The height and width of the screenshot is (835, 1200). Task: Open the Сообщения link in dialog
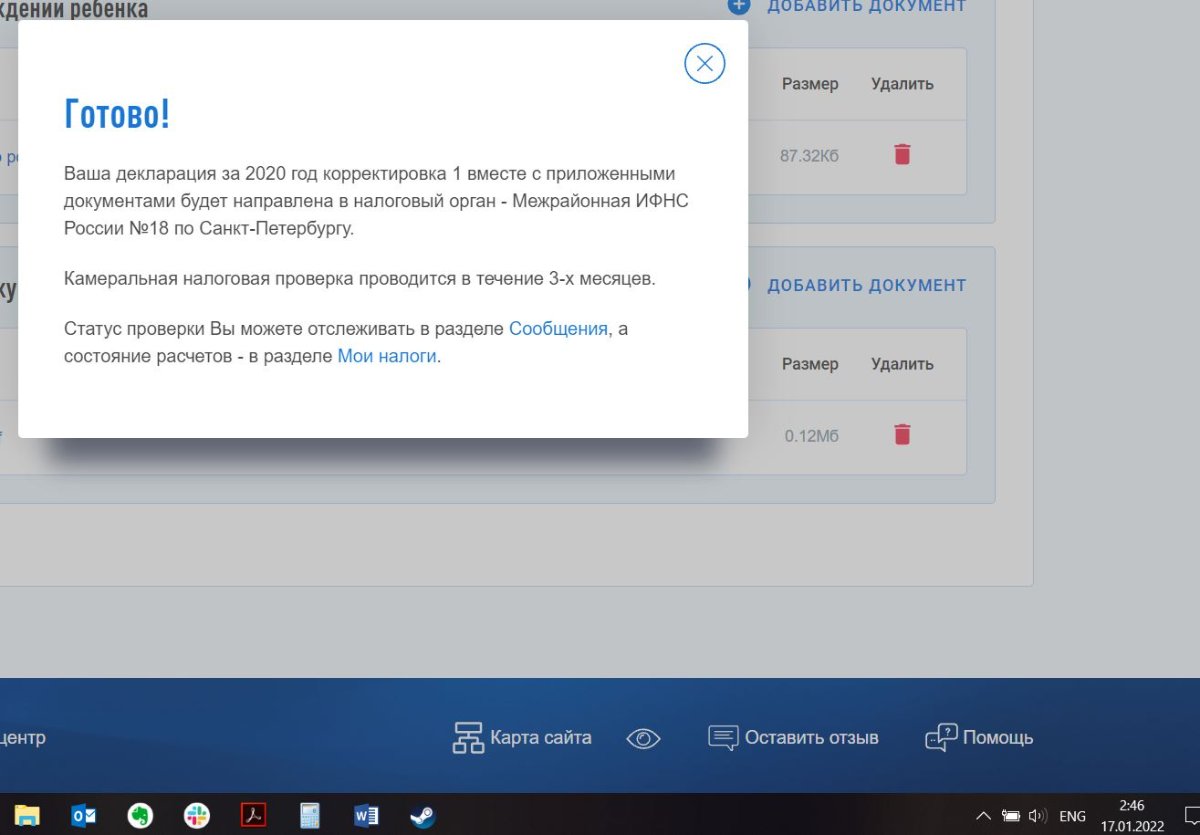click(x=558, y=329)
